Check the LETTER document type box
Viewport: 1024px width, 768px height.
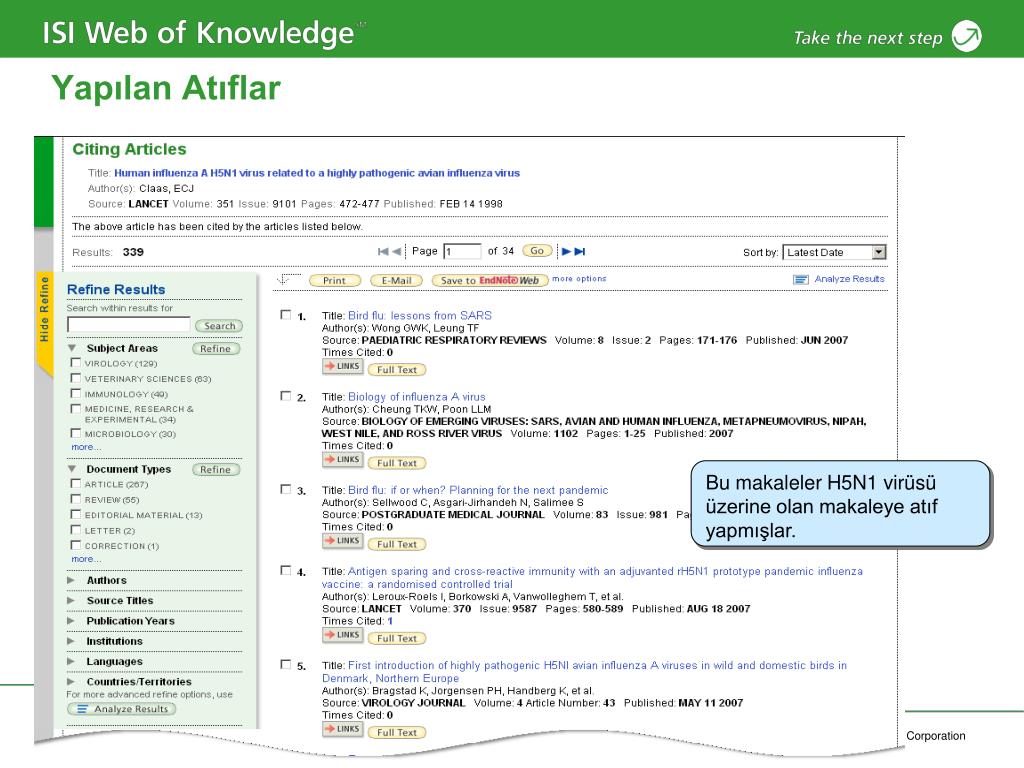tap(76, 530)
